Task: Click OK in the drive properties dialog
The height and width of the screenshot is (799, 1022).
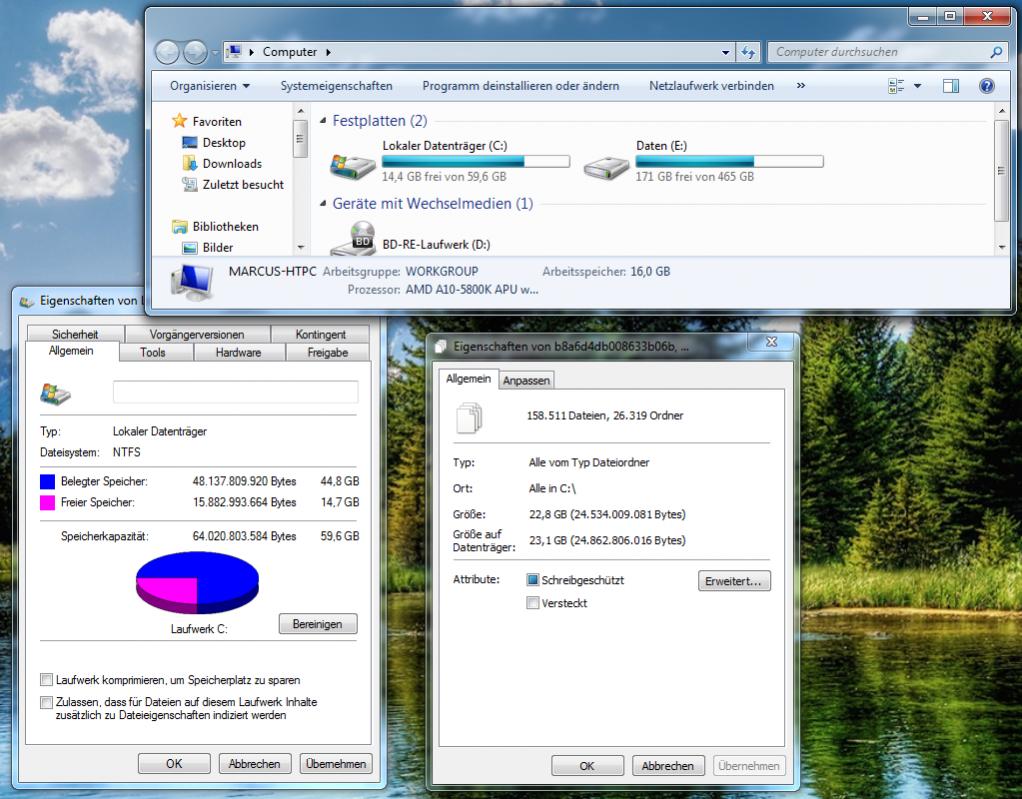Action: tap(174, 763)
